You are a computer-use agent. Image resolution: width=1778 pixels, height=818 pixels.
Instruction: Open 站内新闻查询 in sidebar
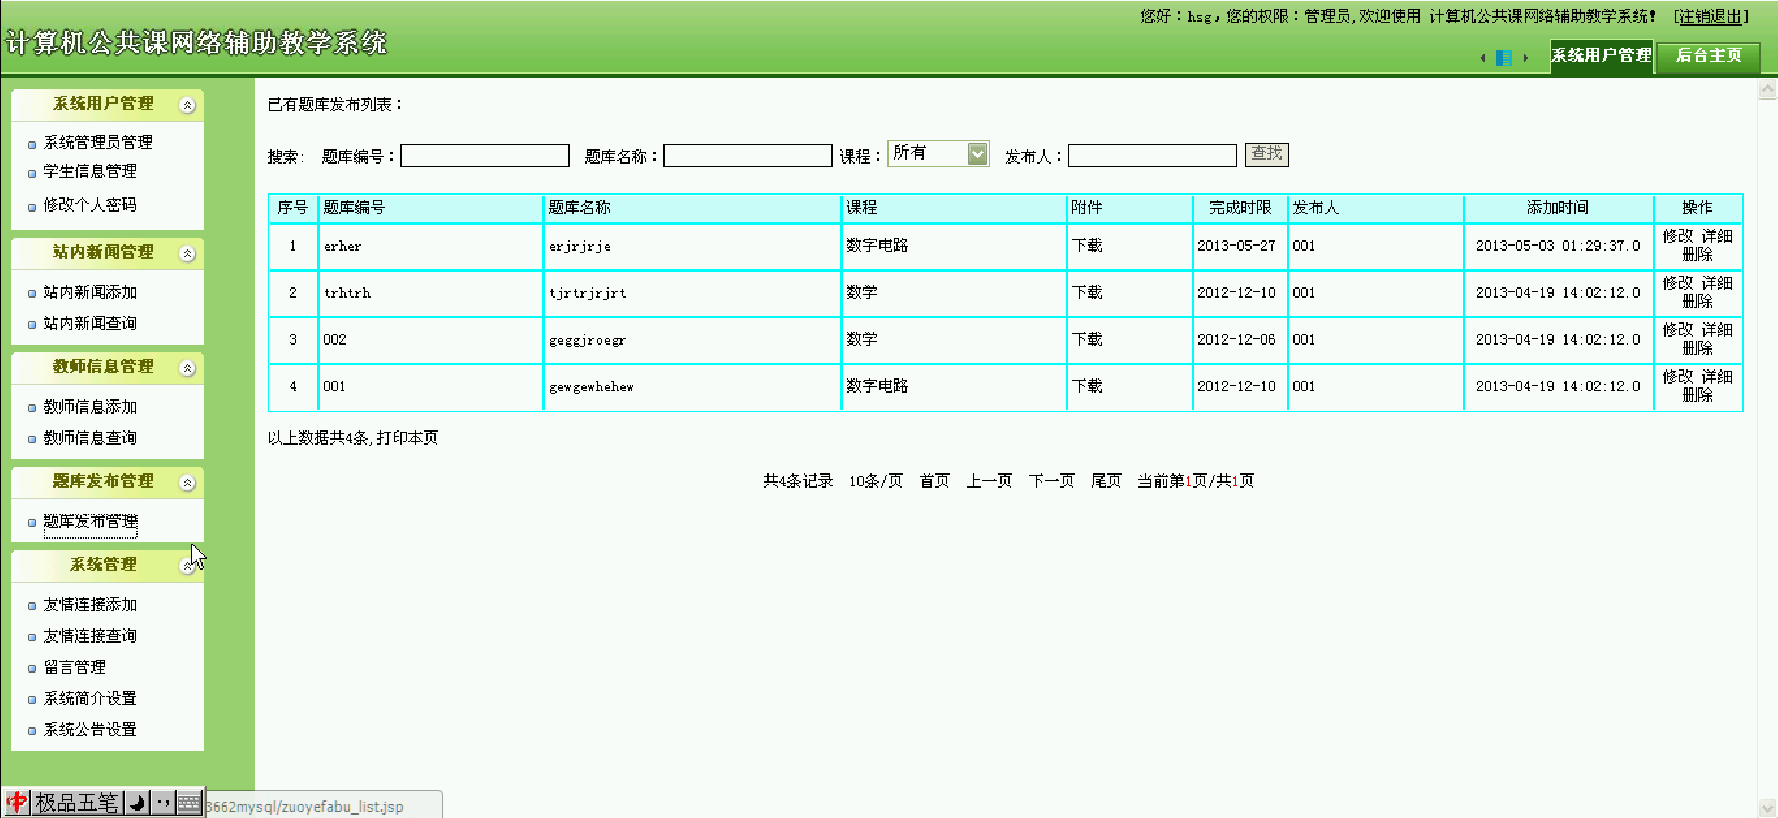pyautogui.click(x=90, y=324)
